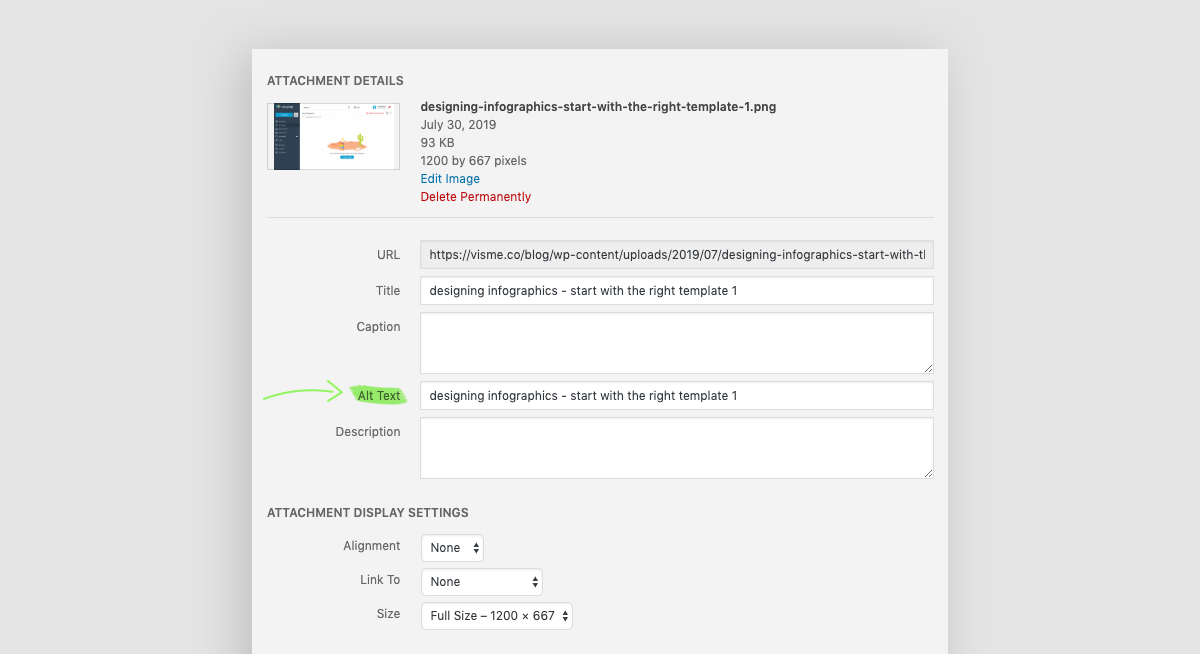Screen dimensions: 1200x654
Task: Click the Caption field label
Action: 378,327
